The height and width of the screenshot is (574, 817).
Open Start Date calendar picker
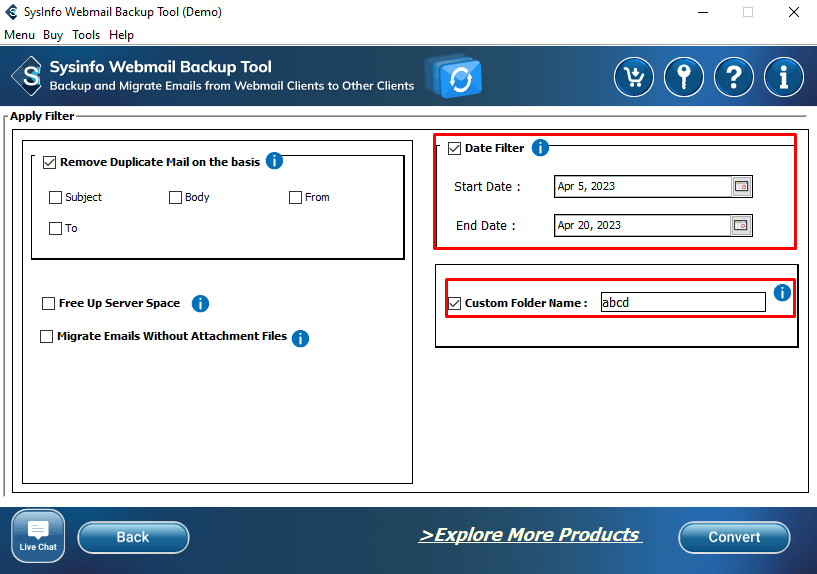(x=741, y=186)
